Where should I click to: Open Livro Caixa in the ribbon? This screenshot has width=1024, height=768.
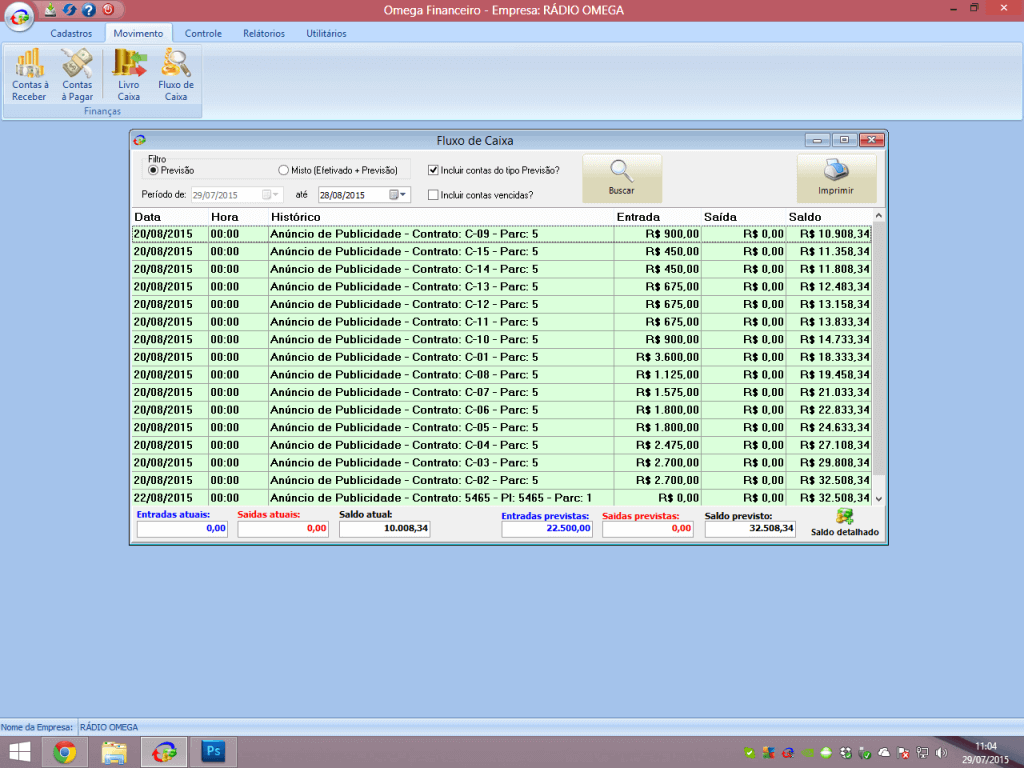(128, 75)
